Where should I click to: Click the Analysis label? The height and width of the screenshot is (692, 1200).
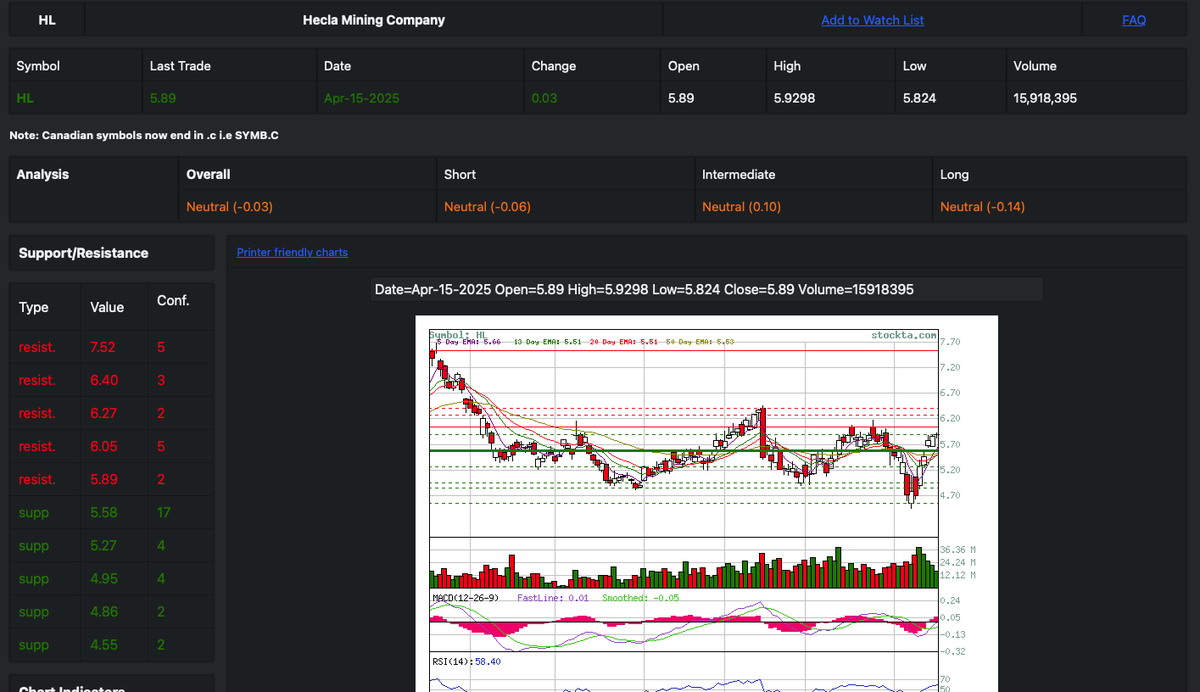(x=43, y=174)
